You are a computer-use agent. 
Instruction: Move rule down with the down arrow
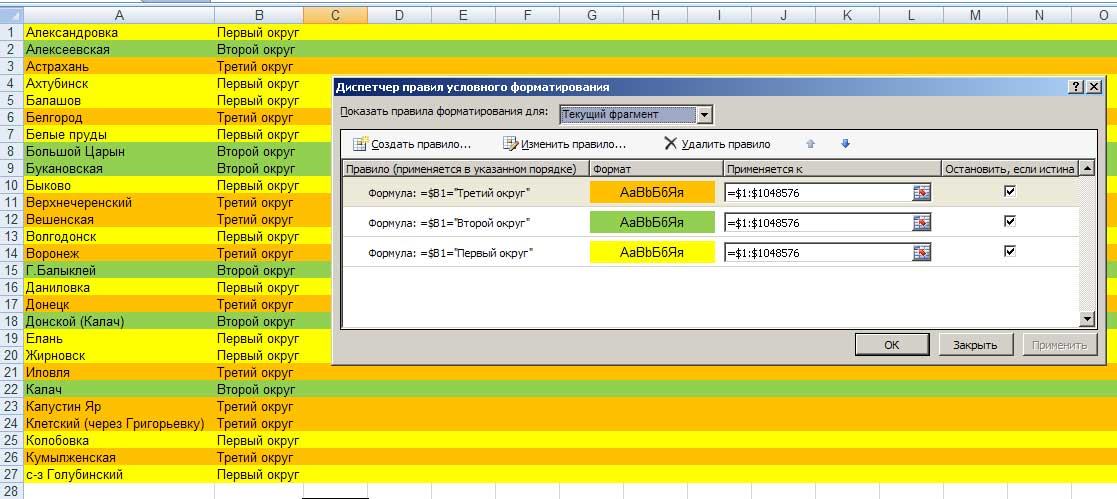(x=845, y=144)
